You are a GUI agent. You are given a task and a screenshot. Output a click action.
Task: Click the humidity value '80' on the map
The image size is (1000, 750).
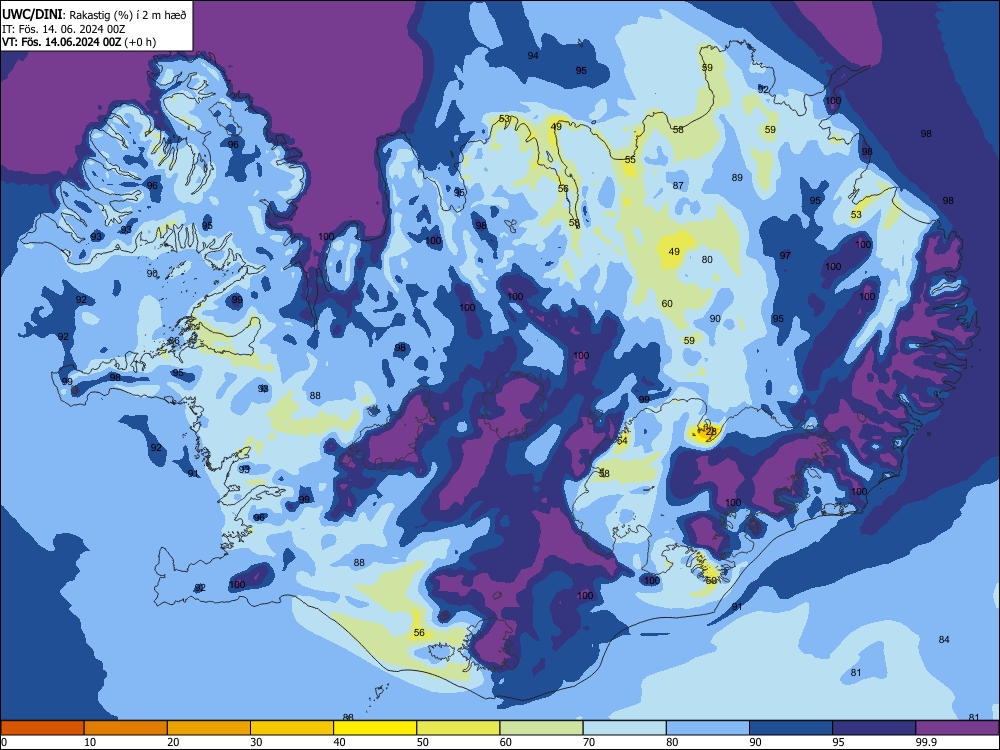[x=707, y=260]
